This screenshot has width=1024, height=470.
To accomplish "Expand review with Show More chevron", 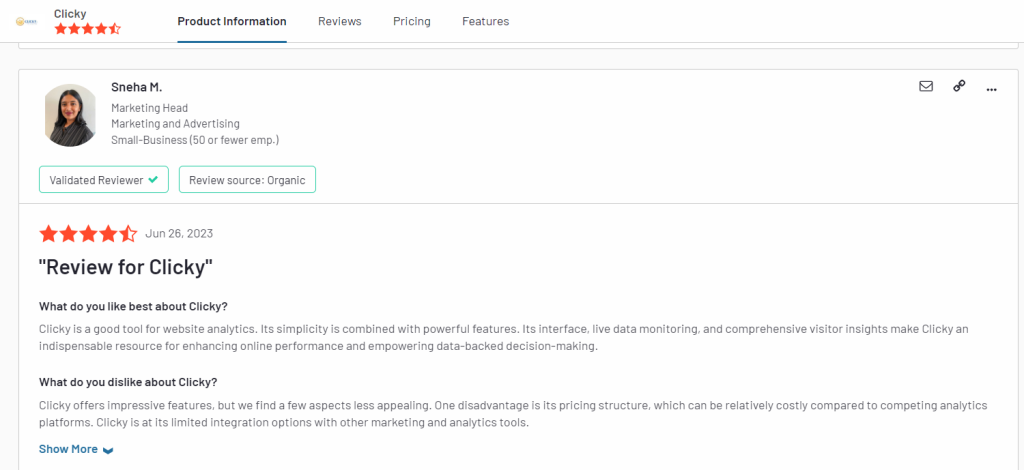I will (108, 450).
